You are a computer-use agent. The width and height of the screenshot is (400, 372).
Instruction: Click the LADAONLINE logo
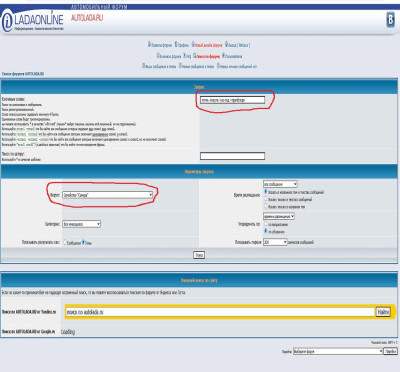(32, 21)
